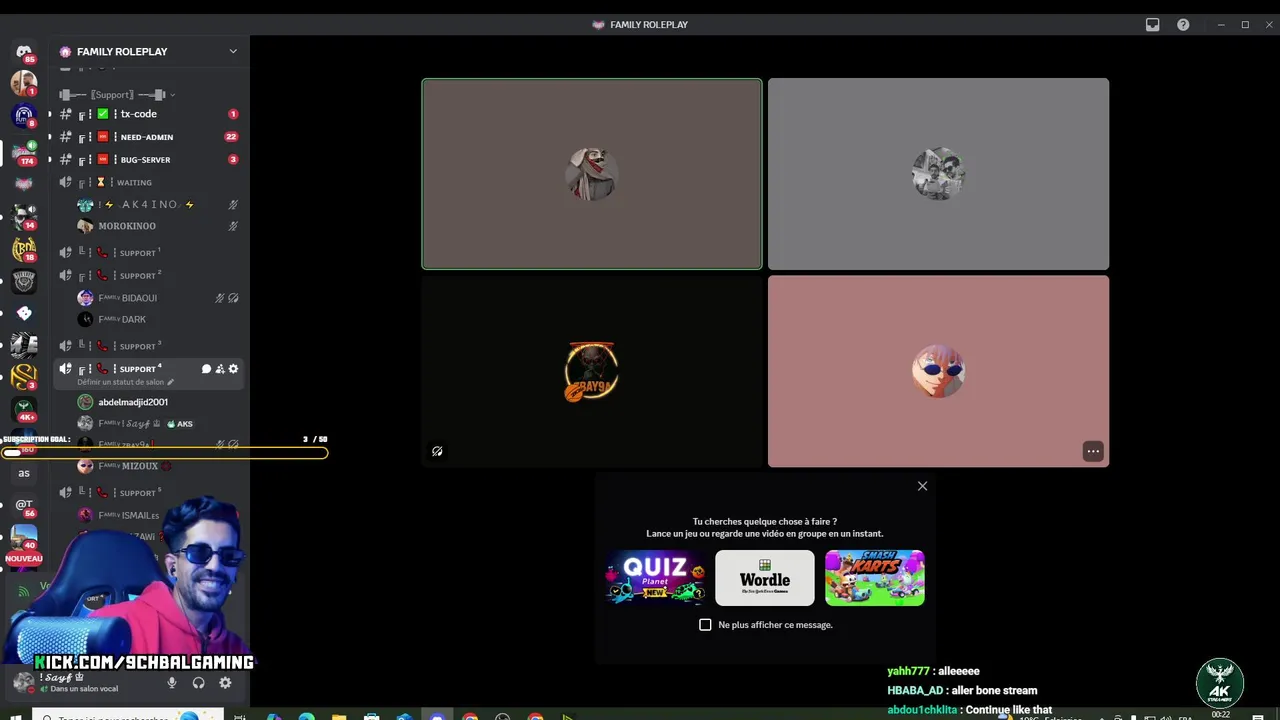Click the gray top-right participant tile

click(938, 174)
